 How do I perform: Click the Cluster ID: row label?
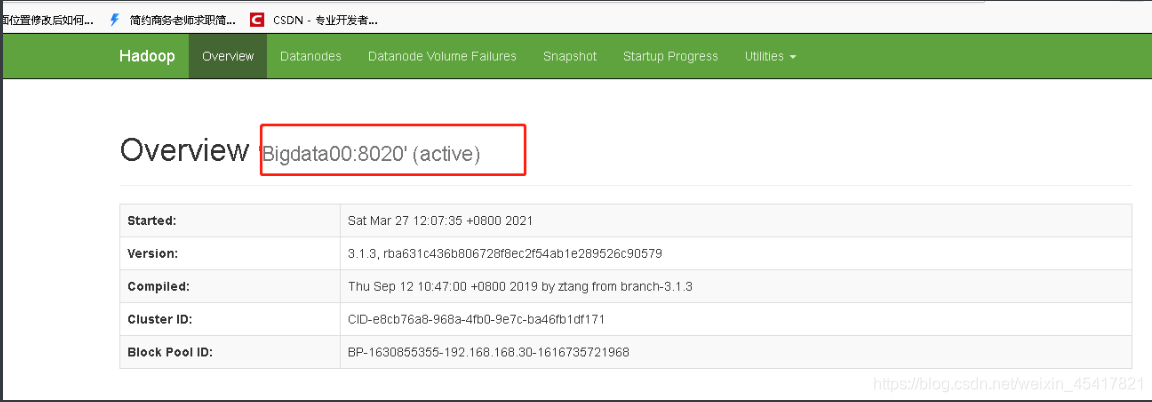(x=160, y=320)
